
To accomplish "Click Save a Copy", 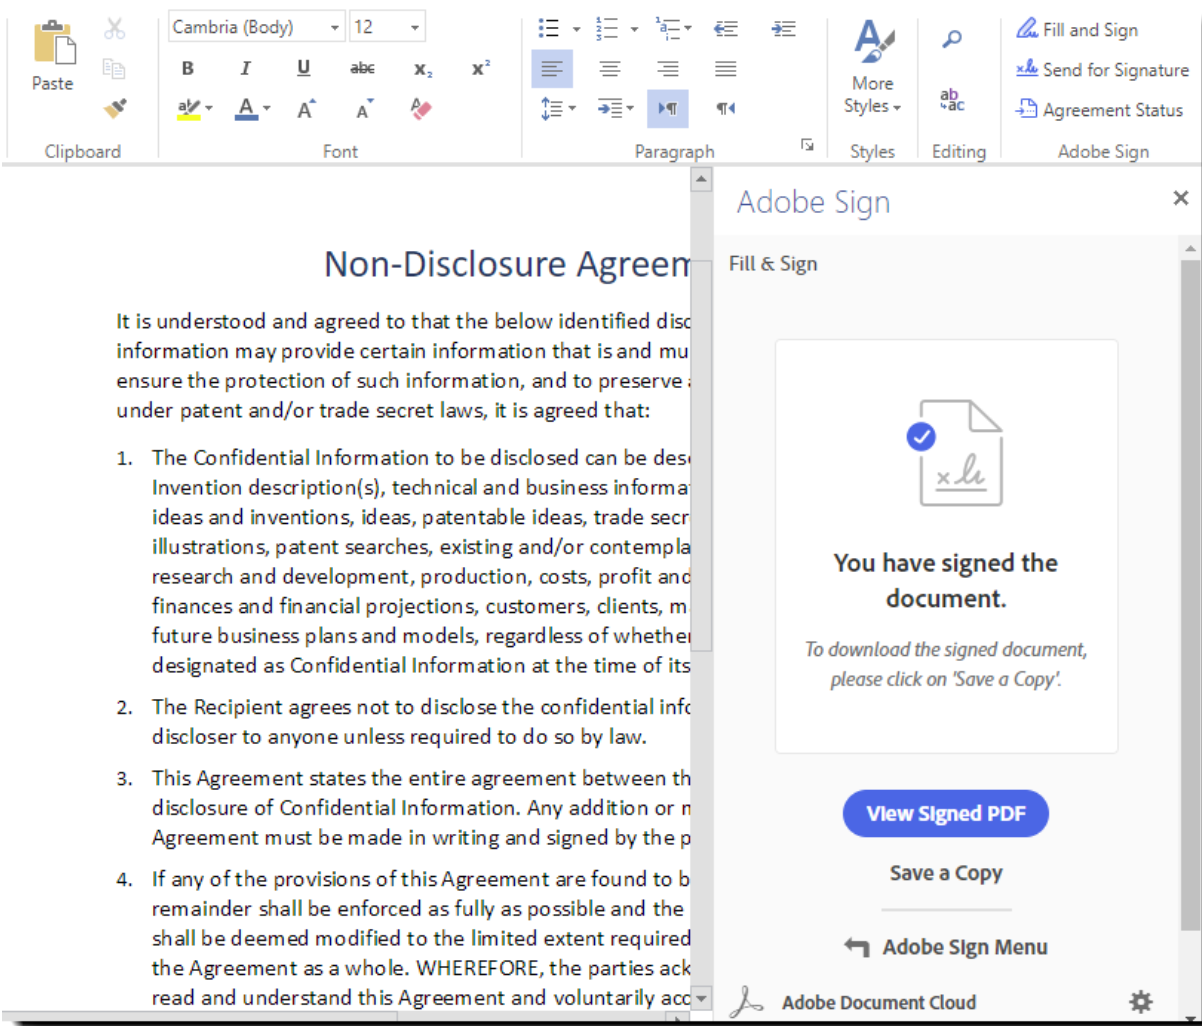I will point(945,873).
